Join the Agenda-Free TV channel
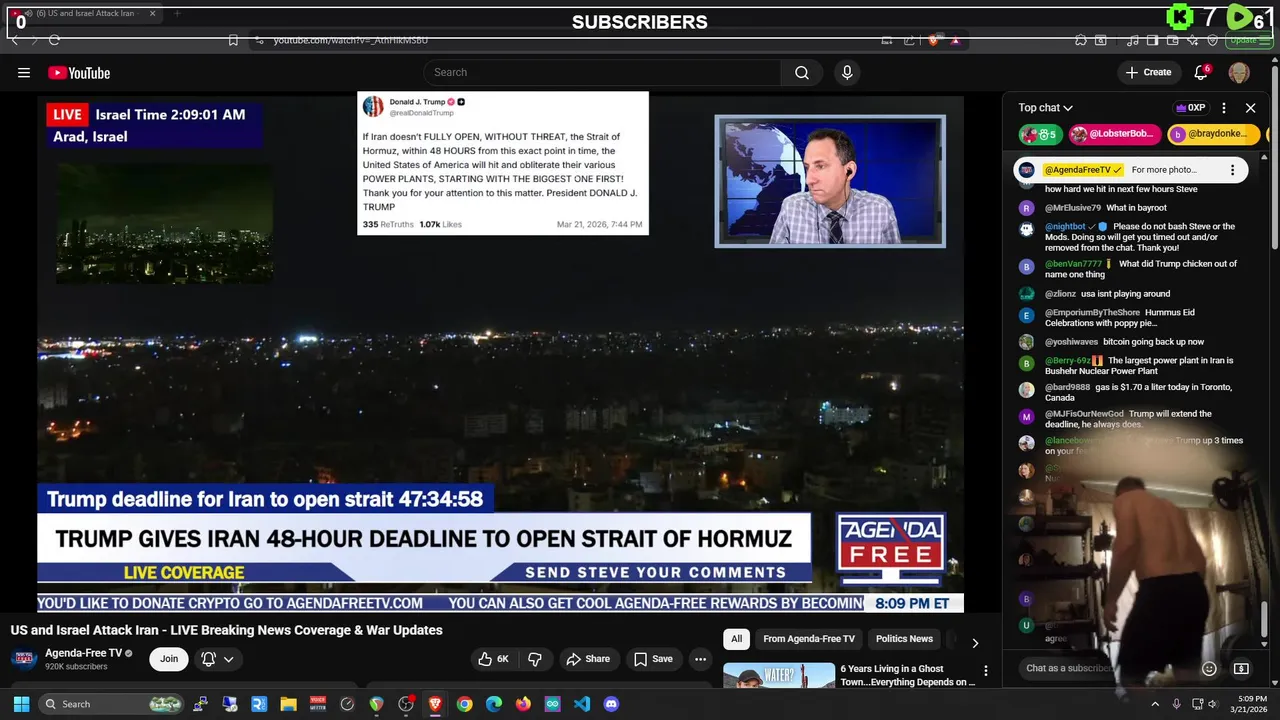This screenshot has height=720, width=1280. coord(169,659)
